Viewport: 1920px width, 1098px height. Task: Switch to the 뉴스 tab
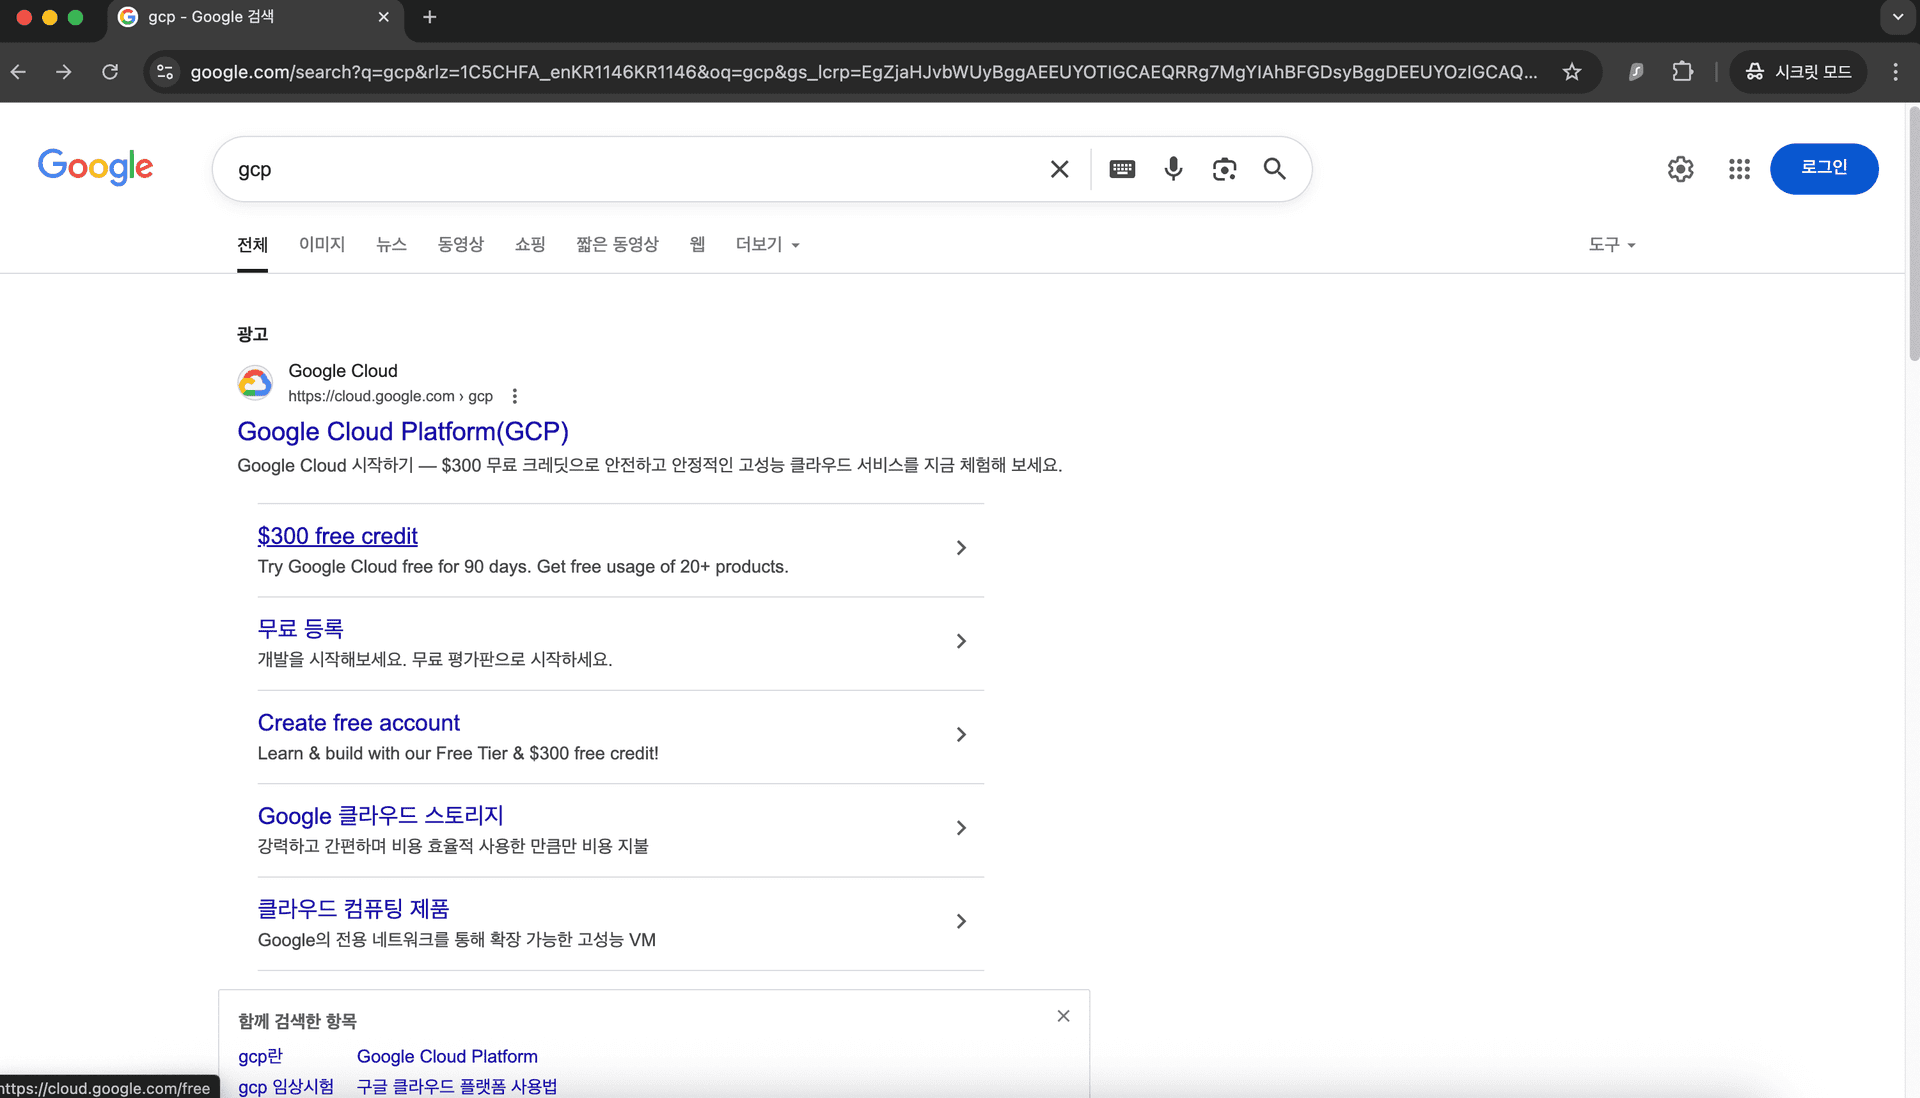pos(391,244)
